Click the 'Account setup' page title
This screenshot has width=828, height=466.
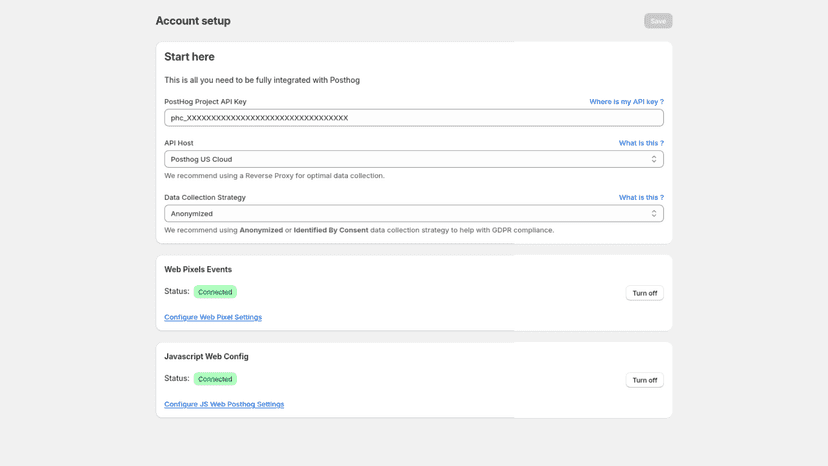[x=193, y=21]
